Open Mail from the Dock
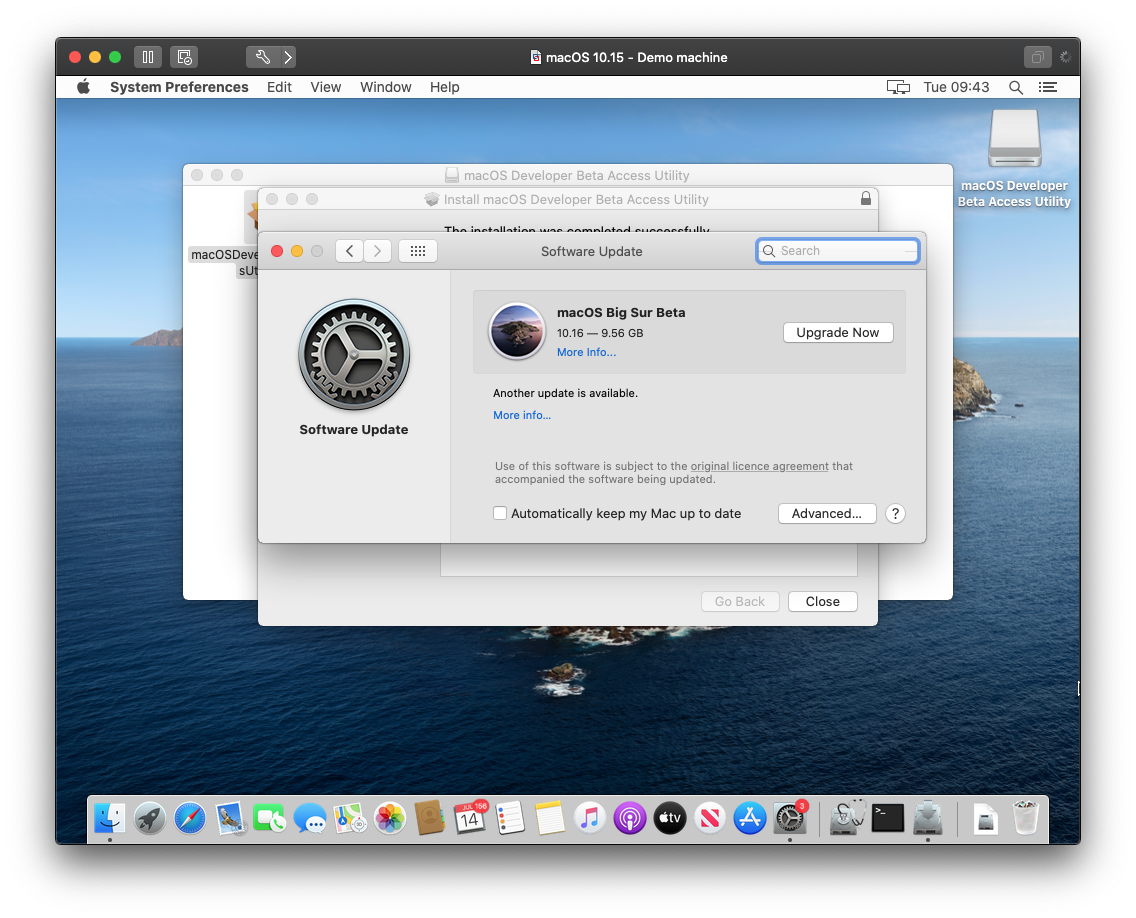 coord(230,819)
